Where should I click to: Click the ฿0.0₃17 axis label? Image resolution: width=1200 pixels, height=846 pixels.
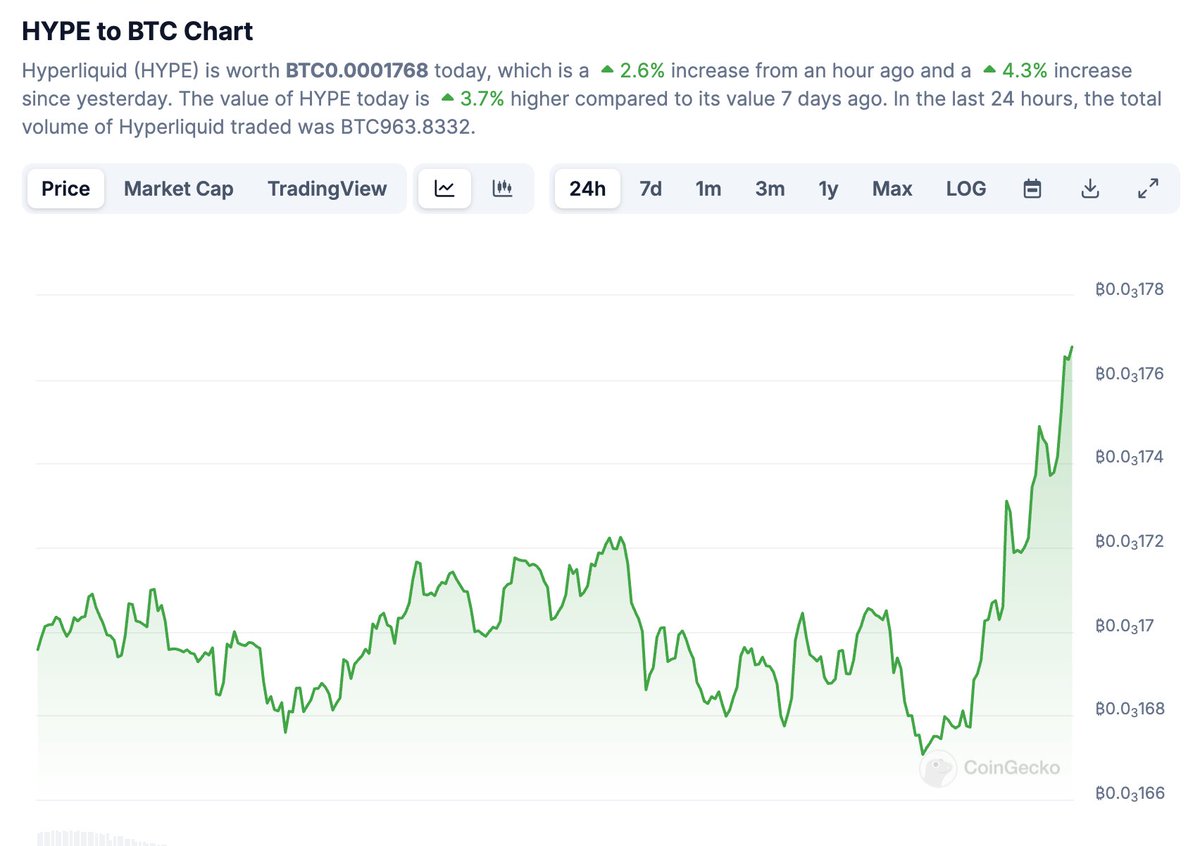[1125, 626]
